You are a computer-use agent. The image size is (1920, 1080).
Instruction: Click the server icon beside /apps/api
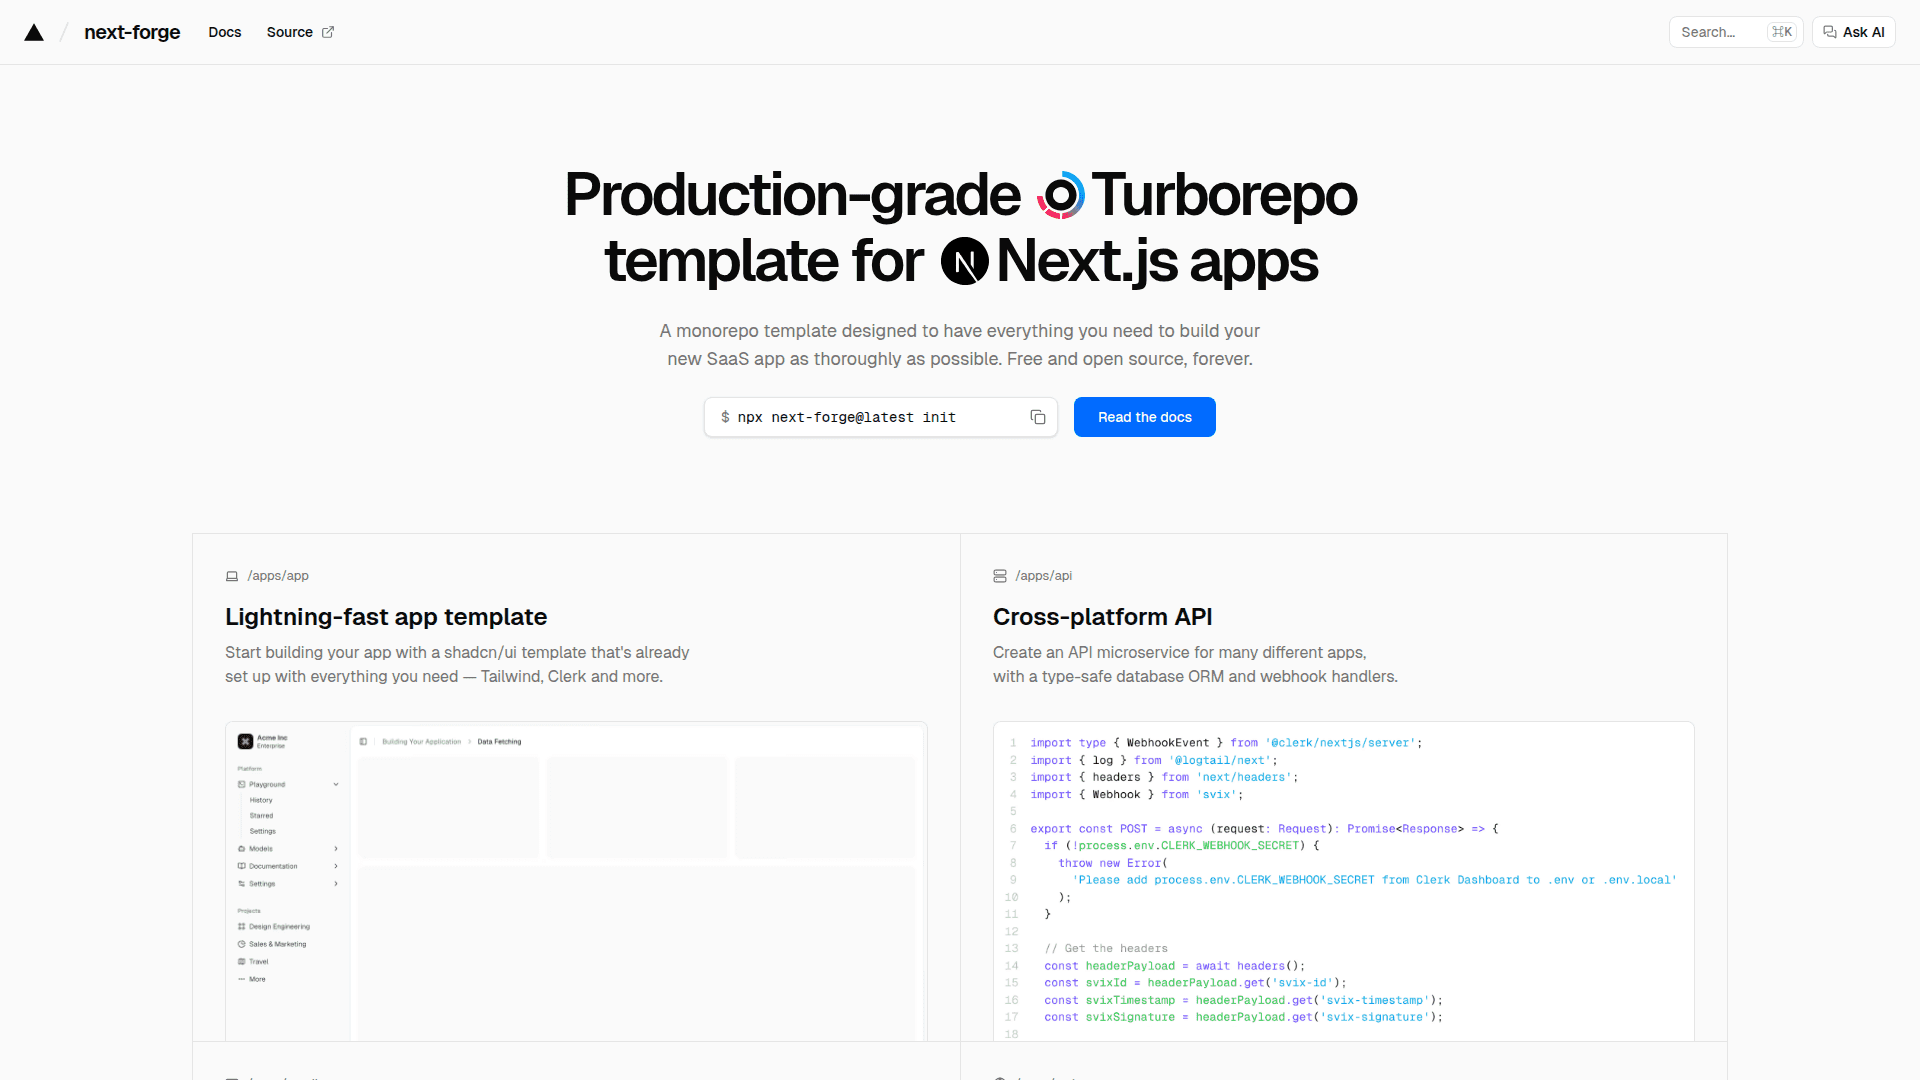(1000, 576)
